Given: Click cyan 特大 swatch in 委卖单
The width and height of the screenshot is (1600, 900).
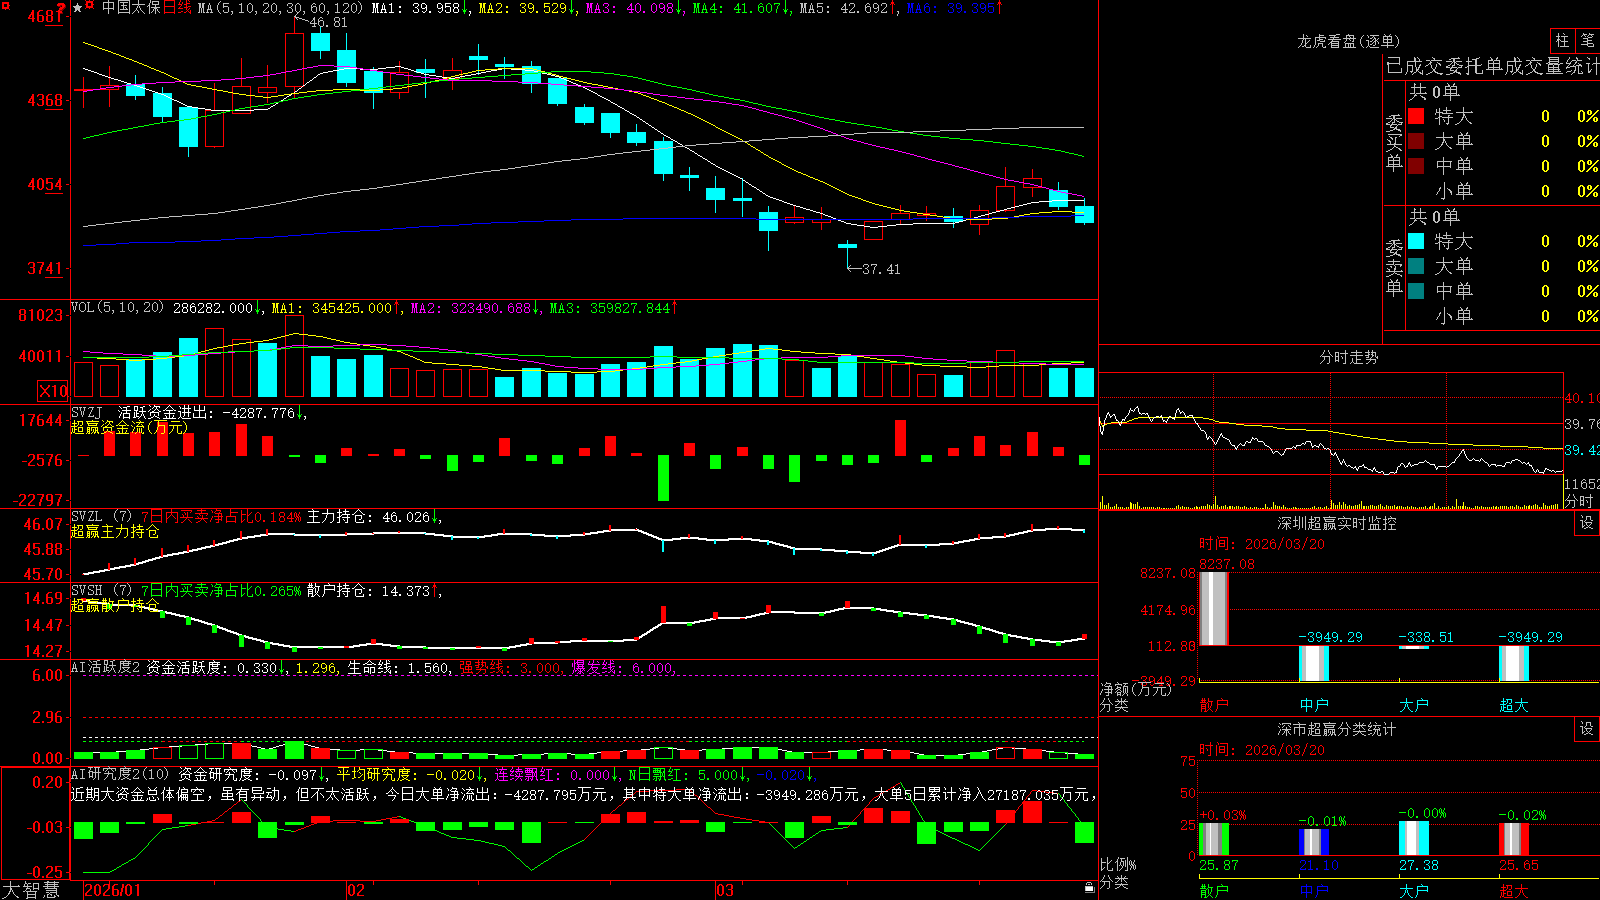Looking at the screenshot, I should pos(1416,241).
